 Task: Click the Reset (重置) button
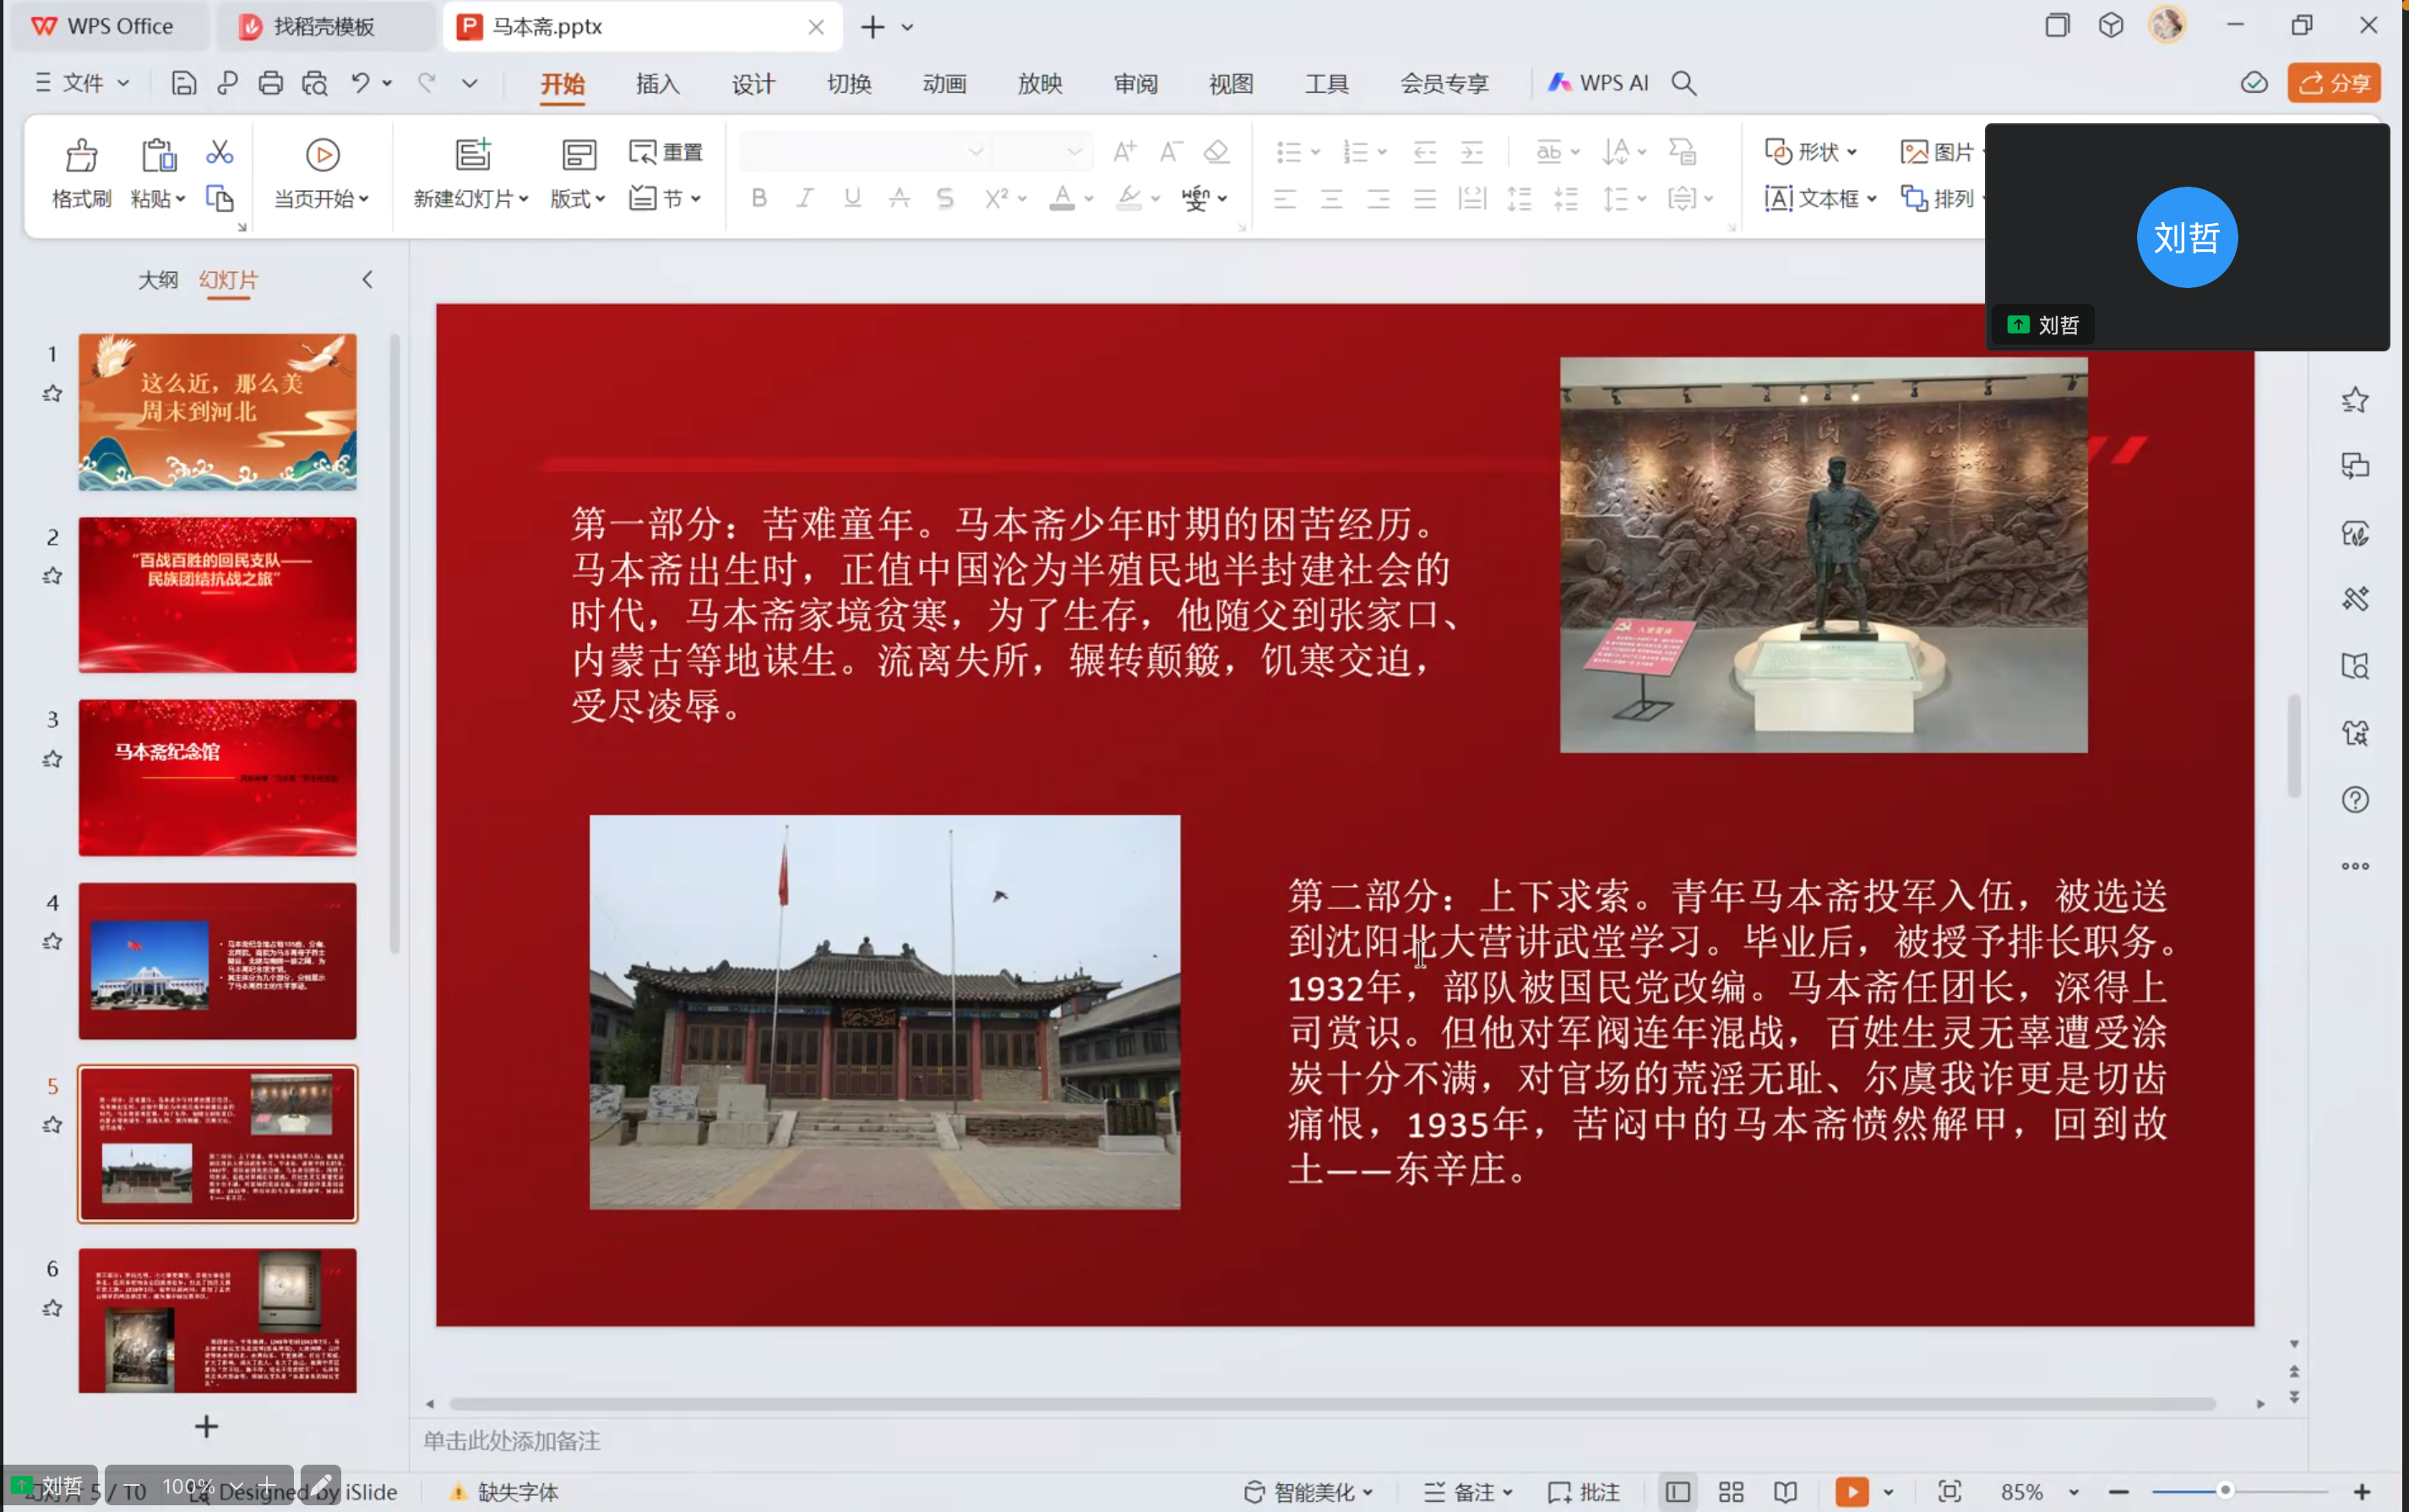665,152
